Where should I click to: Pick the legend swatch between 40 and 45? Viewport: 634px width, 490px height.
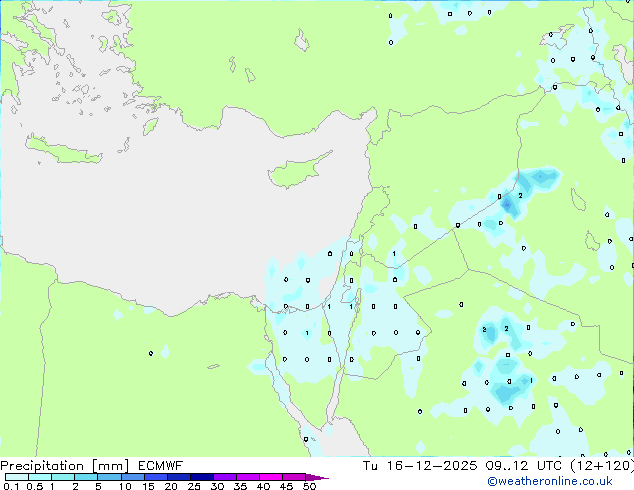tap(271, 477)
